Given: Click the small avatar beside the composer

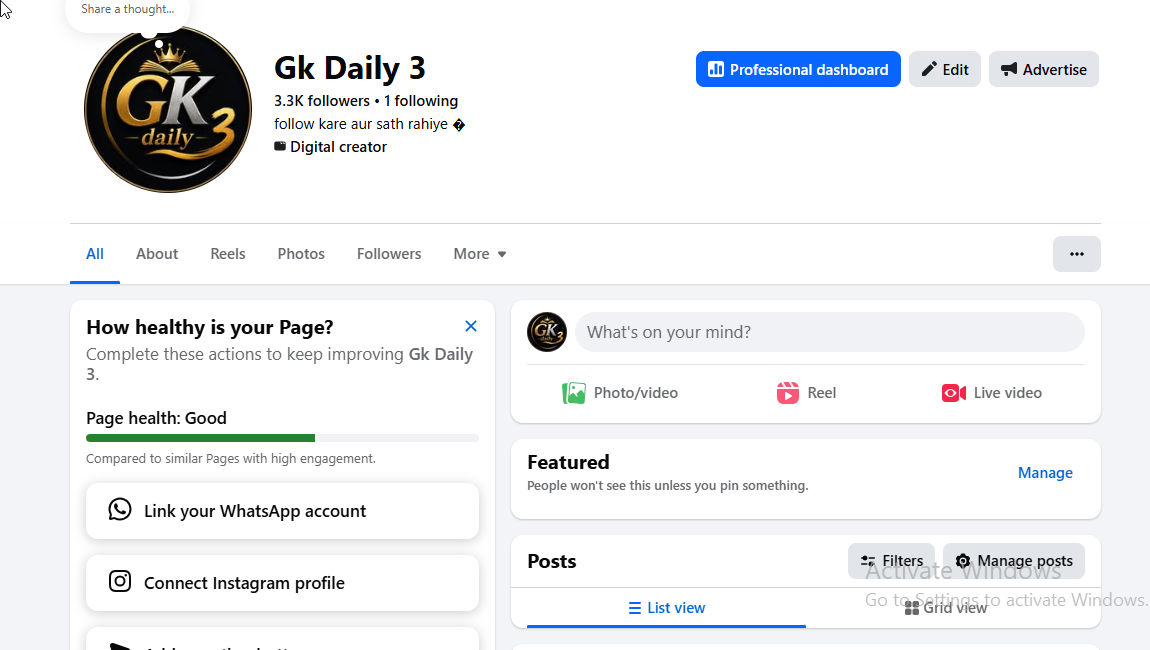Looking at the screenshot, I should pos(547,332).
